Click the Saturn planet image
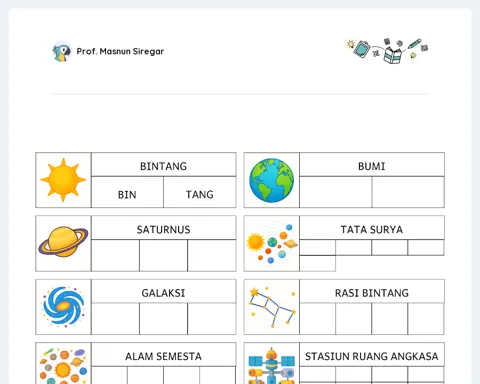The height and width of the screenshot is (384, 480). (63, 242)
